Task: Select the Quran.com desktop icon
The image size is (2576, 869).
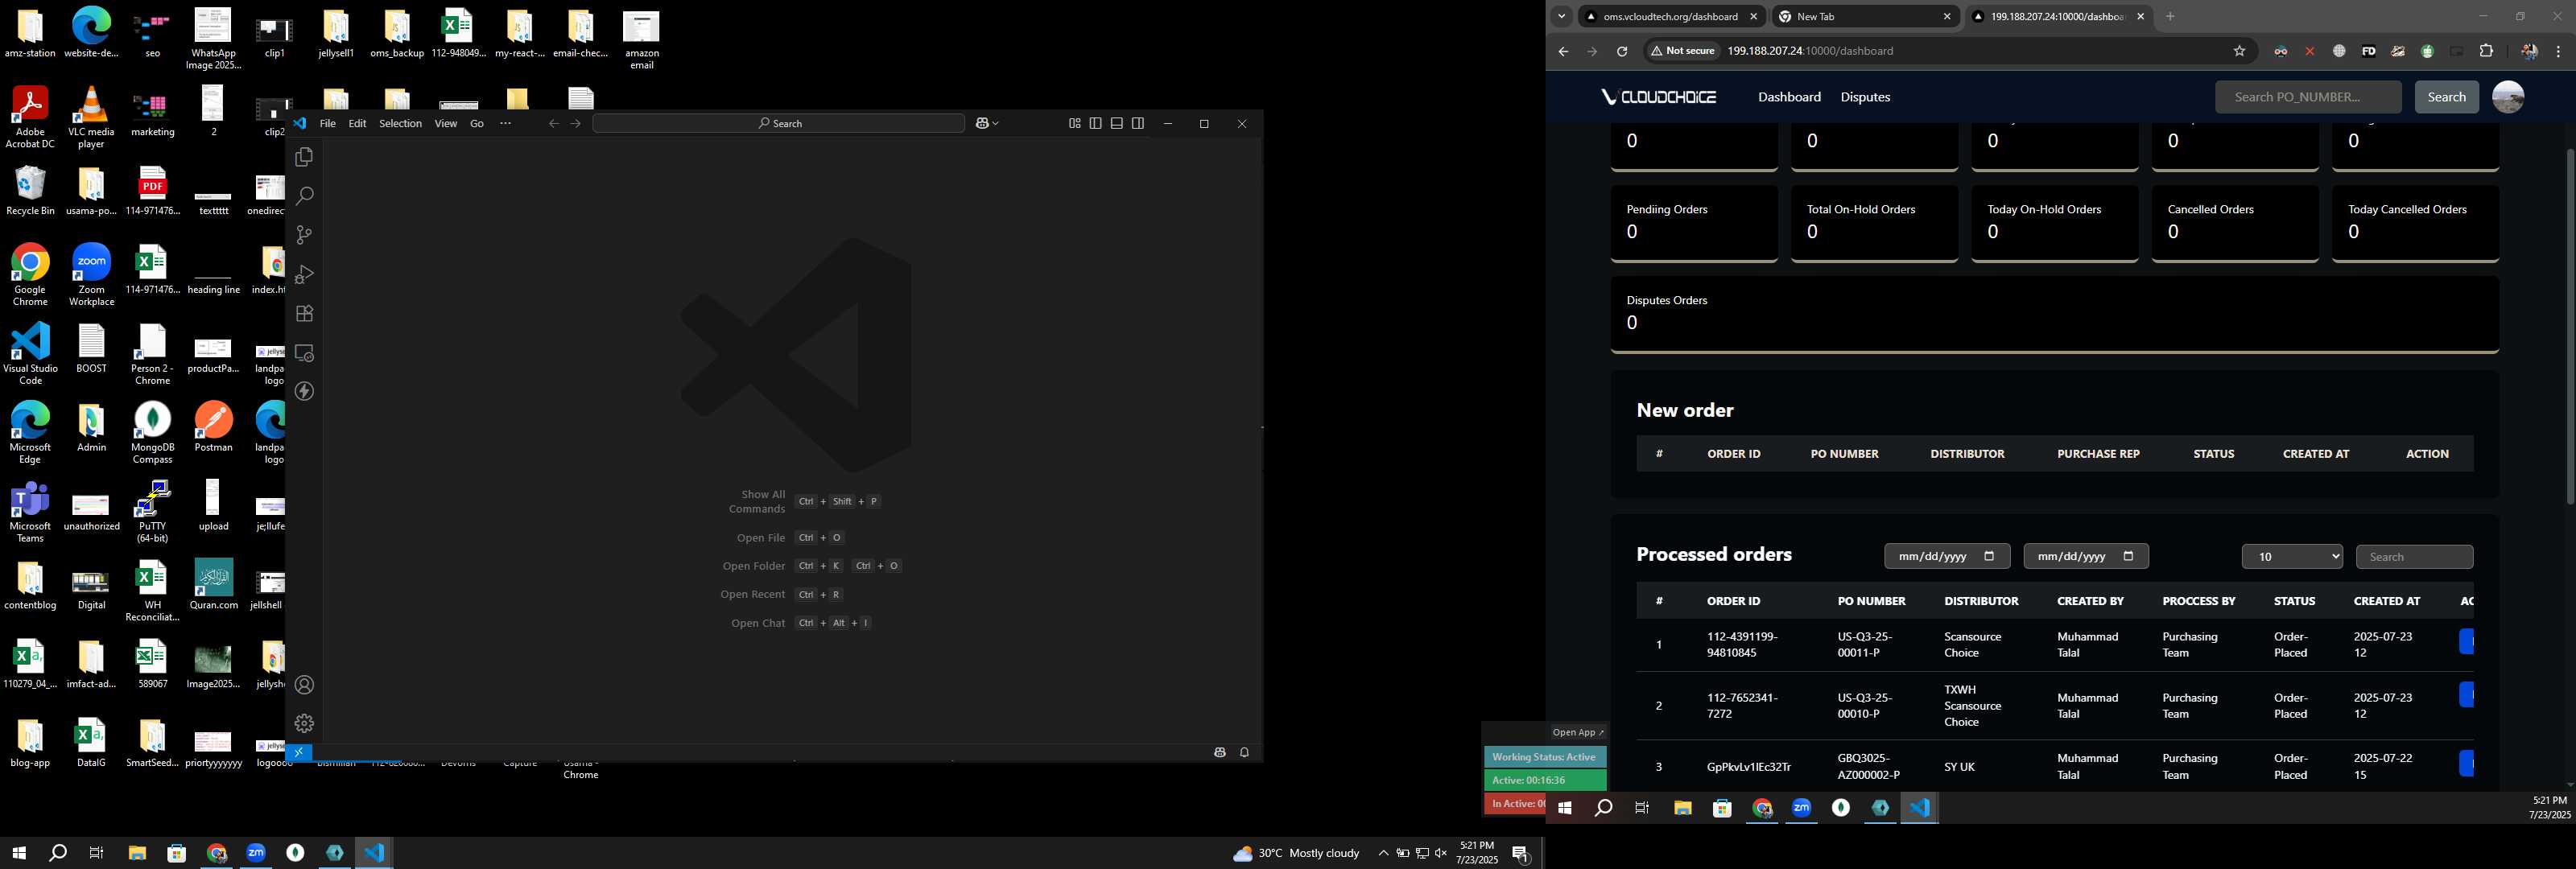Action: [x=213, y=585]
